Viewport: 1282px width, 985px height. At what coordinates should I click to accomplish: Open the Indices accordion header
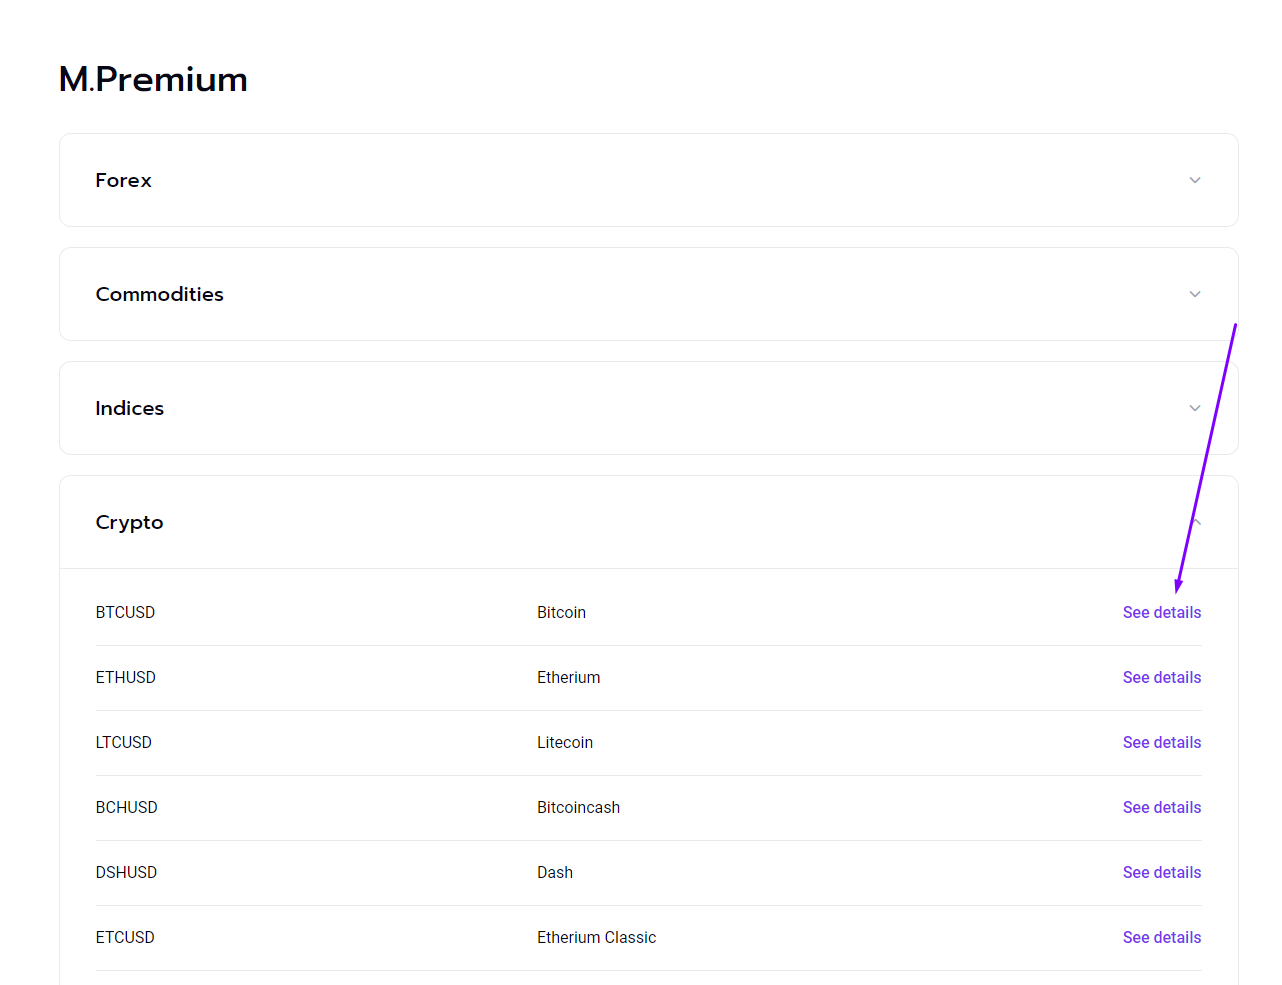pos(649,408)
